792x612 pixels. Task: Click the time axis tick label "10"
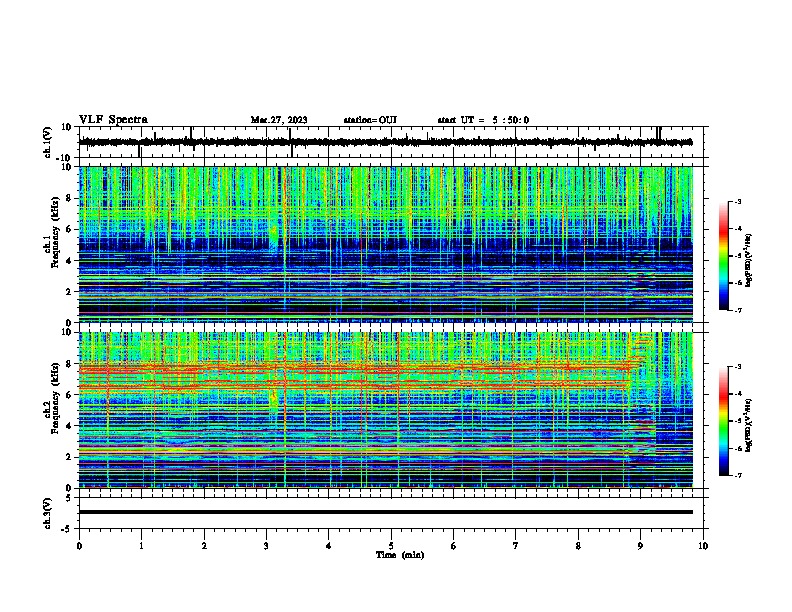coord(703,546)
